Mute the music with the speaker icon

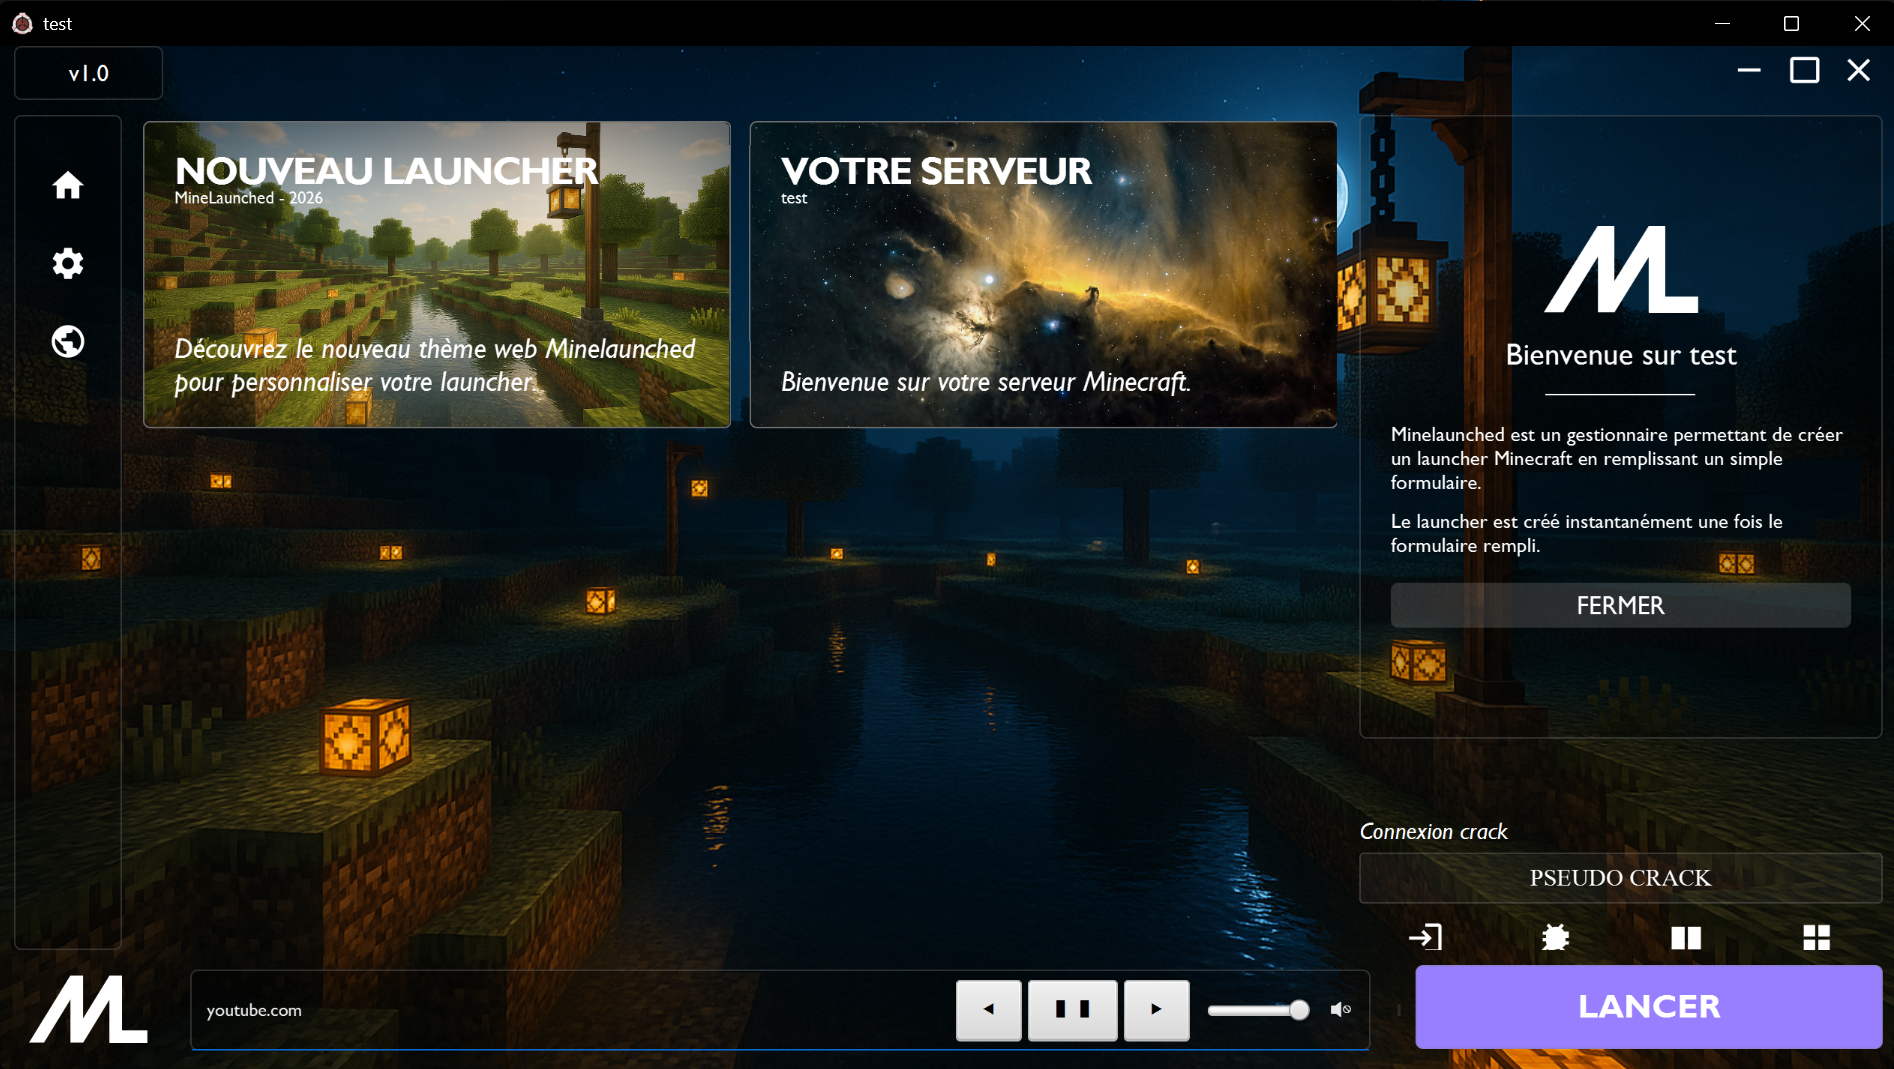point(1341,1010)
